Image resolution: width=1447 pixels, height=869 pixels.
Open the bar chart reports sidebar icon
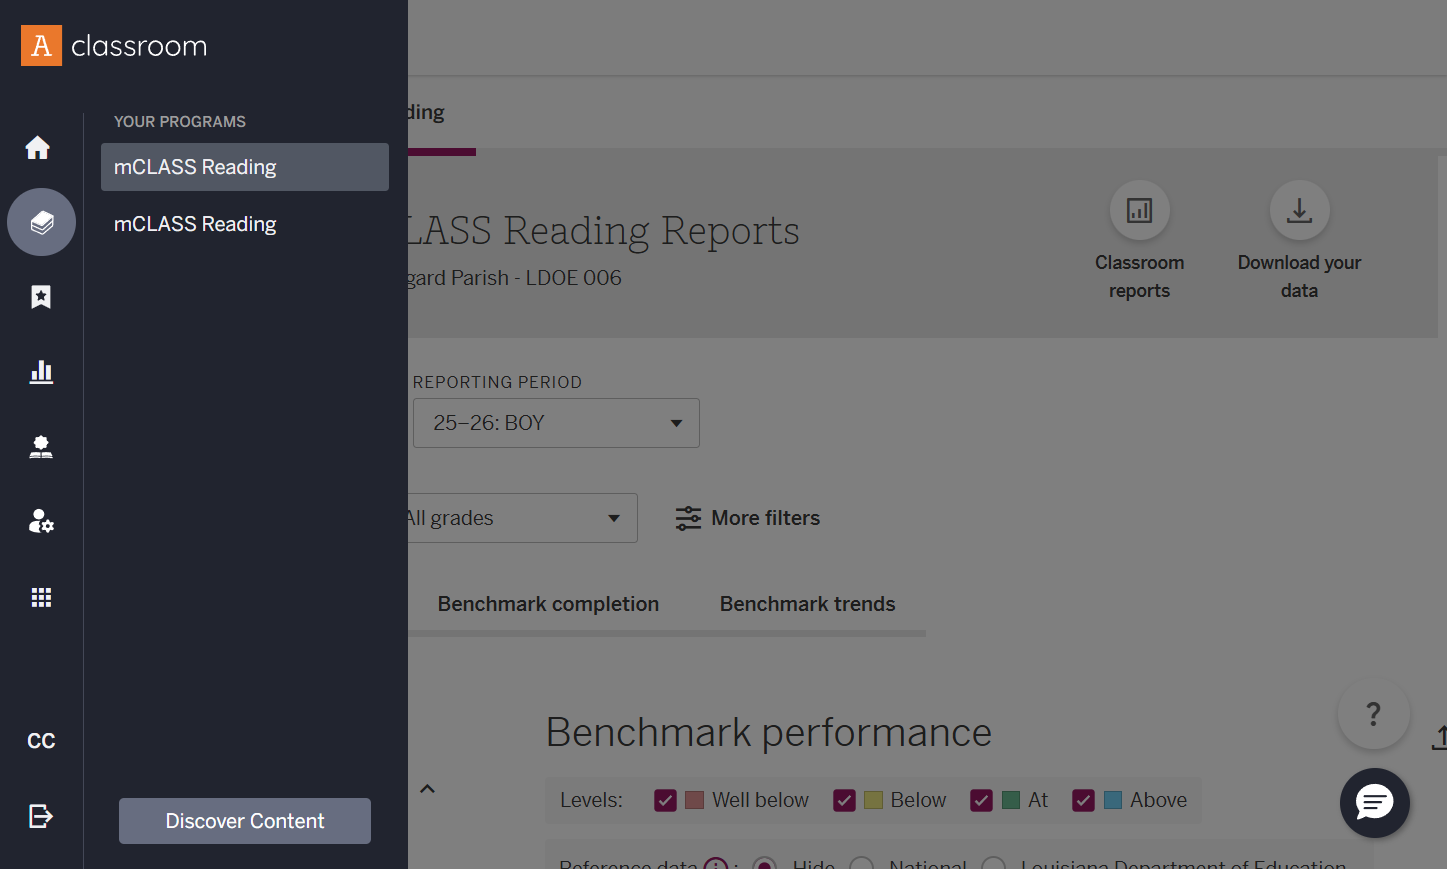tap(41, 372)
